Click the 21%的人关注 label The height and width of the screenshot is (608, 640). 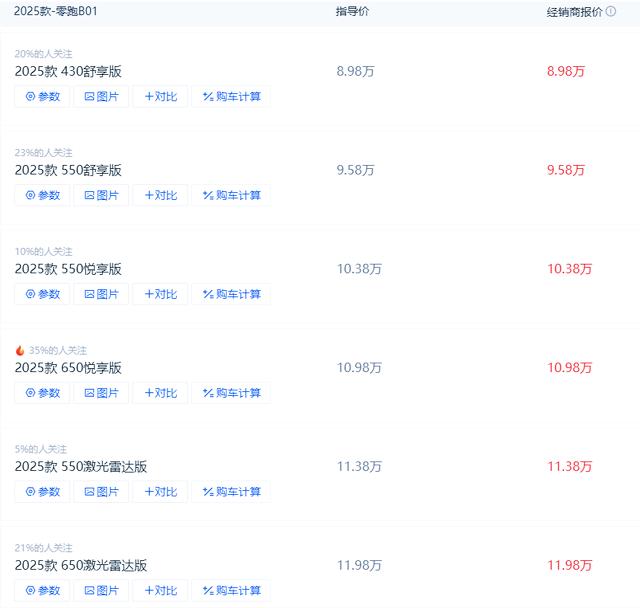click(43, 548)
